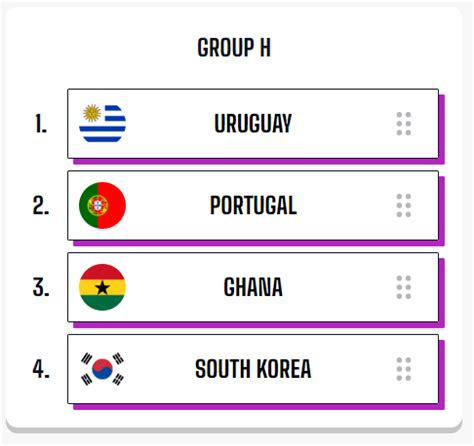Select the PORTUGAL team name
The height and width of the screenshot is (446, 474).
[x=253, y=205]
